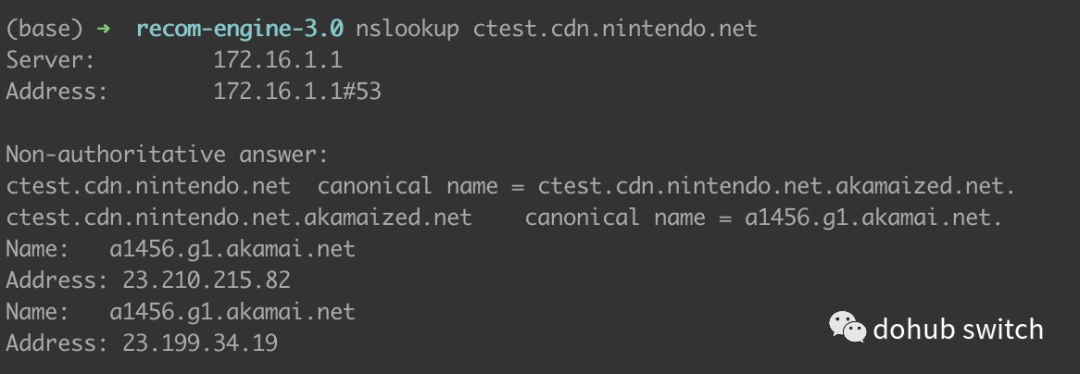
Task: Click the last Address: label
Action: [x=57, y=343]
